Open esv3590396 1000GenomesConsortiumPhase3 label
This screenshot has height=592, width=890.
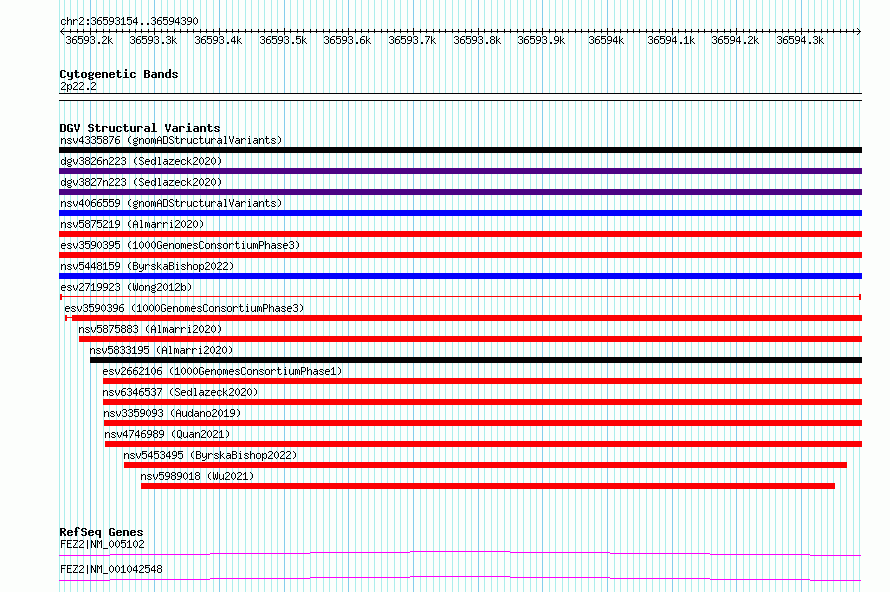pyautogui.click(x=184, y=308)
